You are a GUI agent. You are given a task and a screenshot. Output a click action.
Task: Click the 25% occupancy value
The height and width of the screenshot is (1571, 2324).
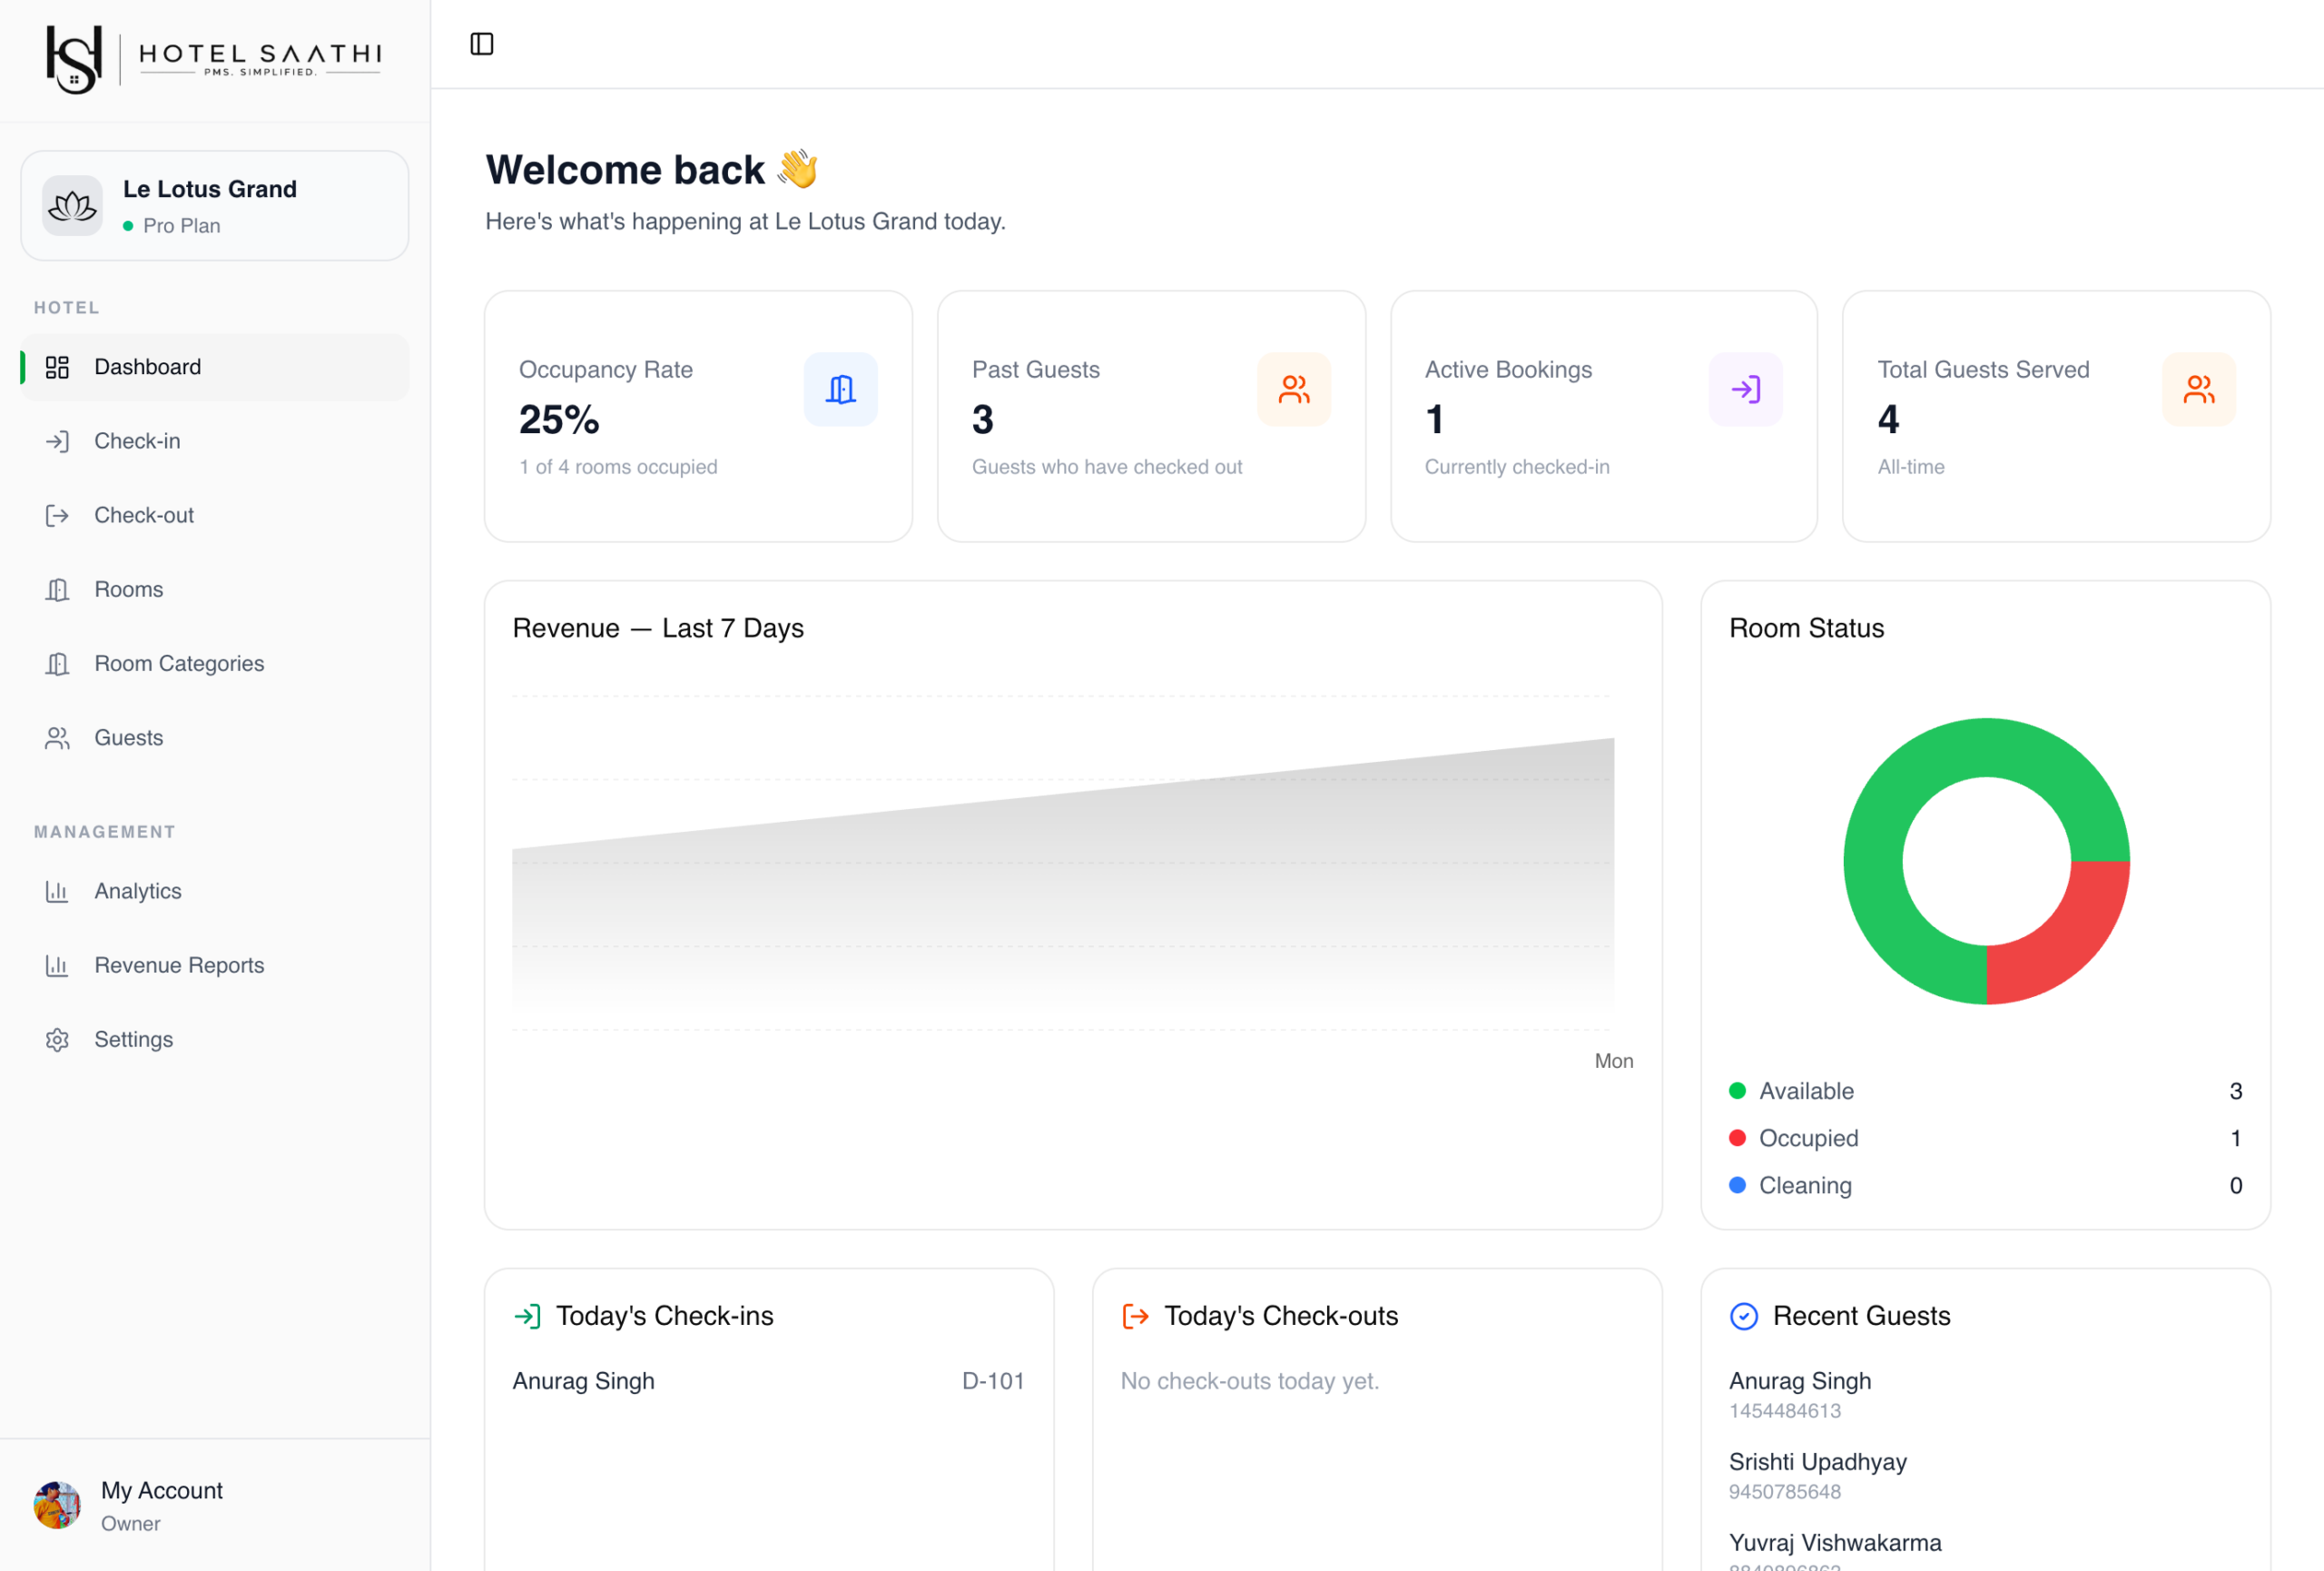click(559, 420)
